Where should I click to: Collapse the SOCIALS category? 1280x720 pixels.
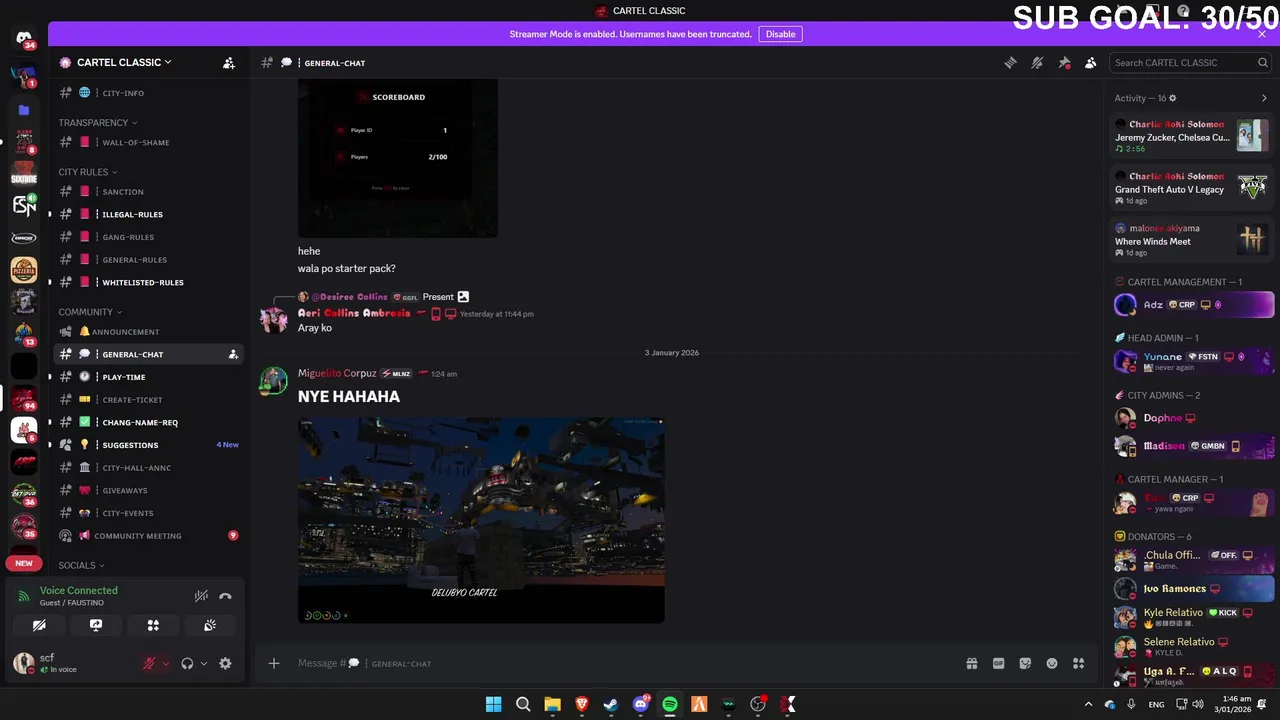(81, 565)
